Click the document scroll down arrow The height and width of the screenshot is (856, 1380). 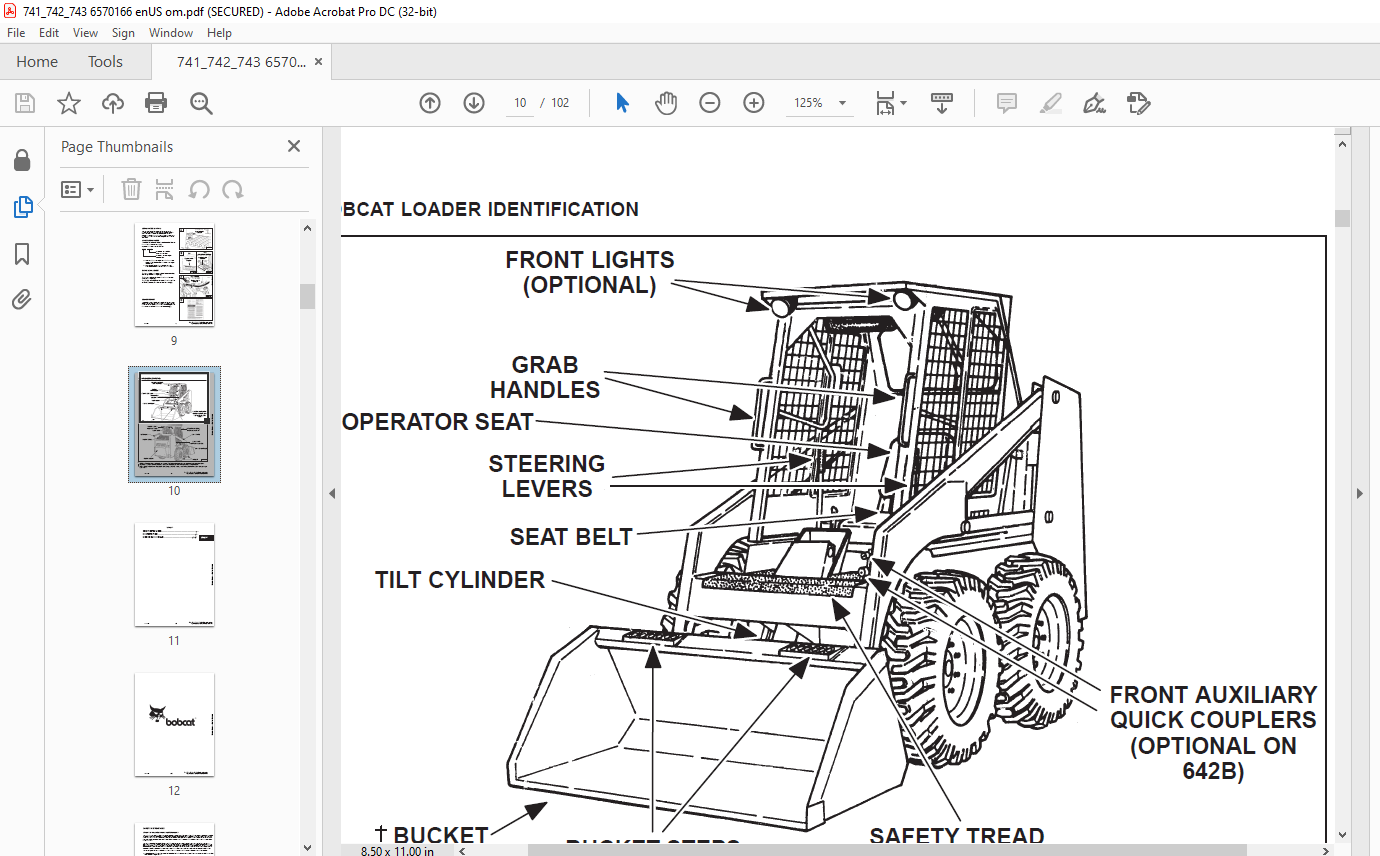(x=1342, y=835)
